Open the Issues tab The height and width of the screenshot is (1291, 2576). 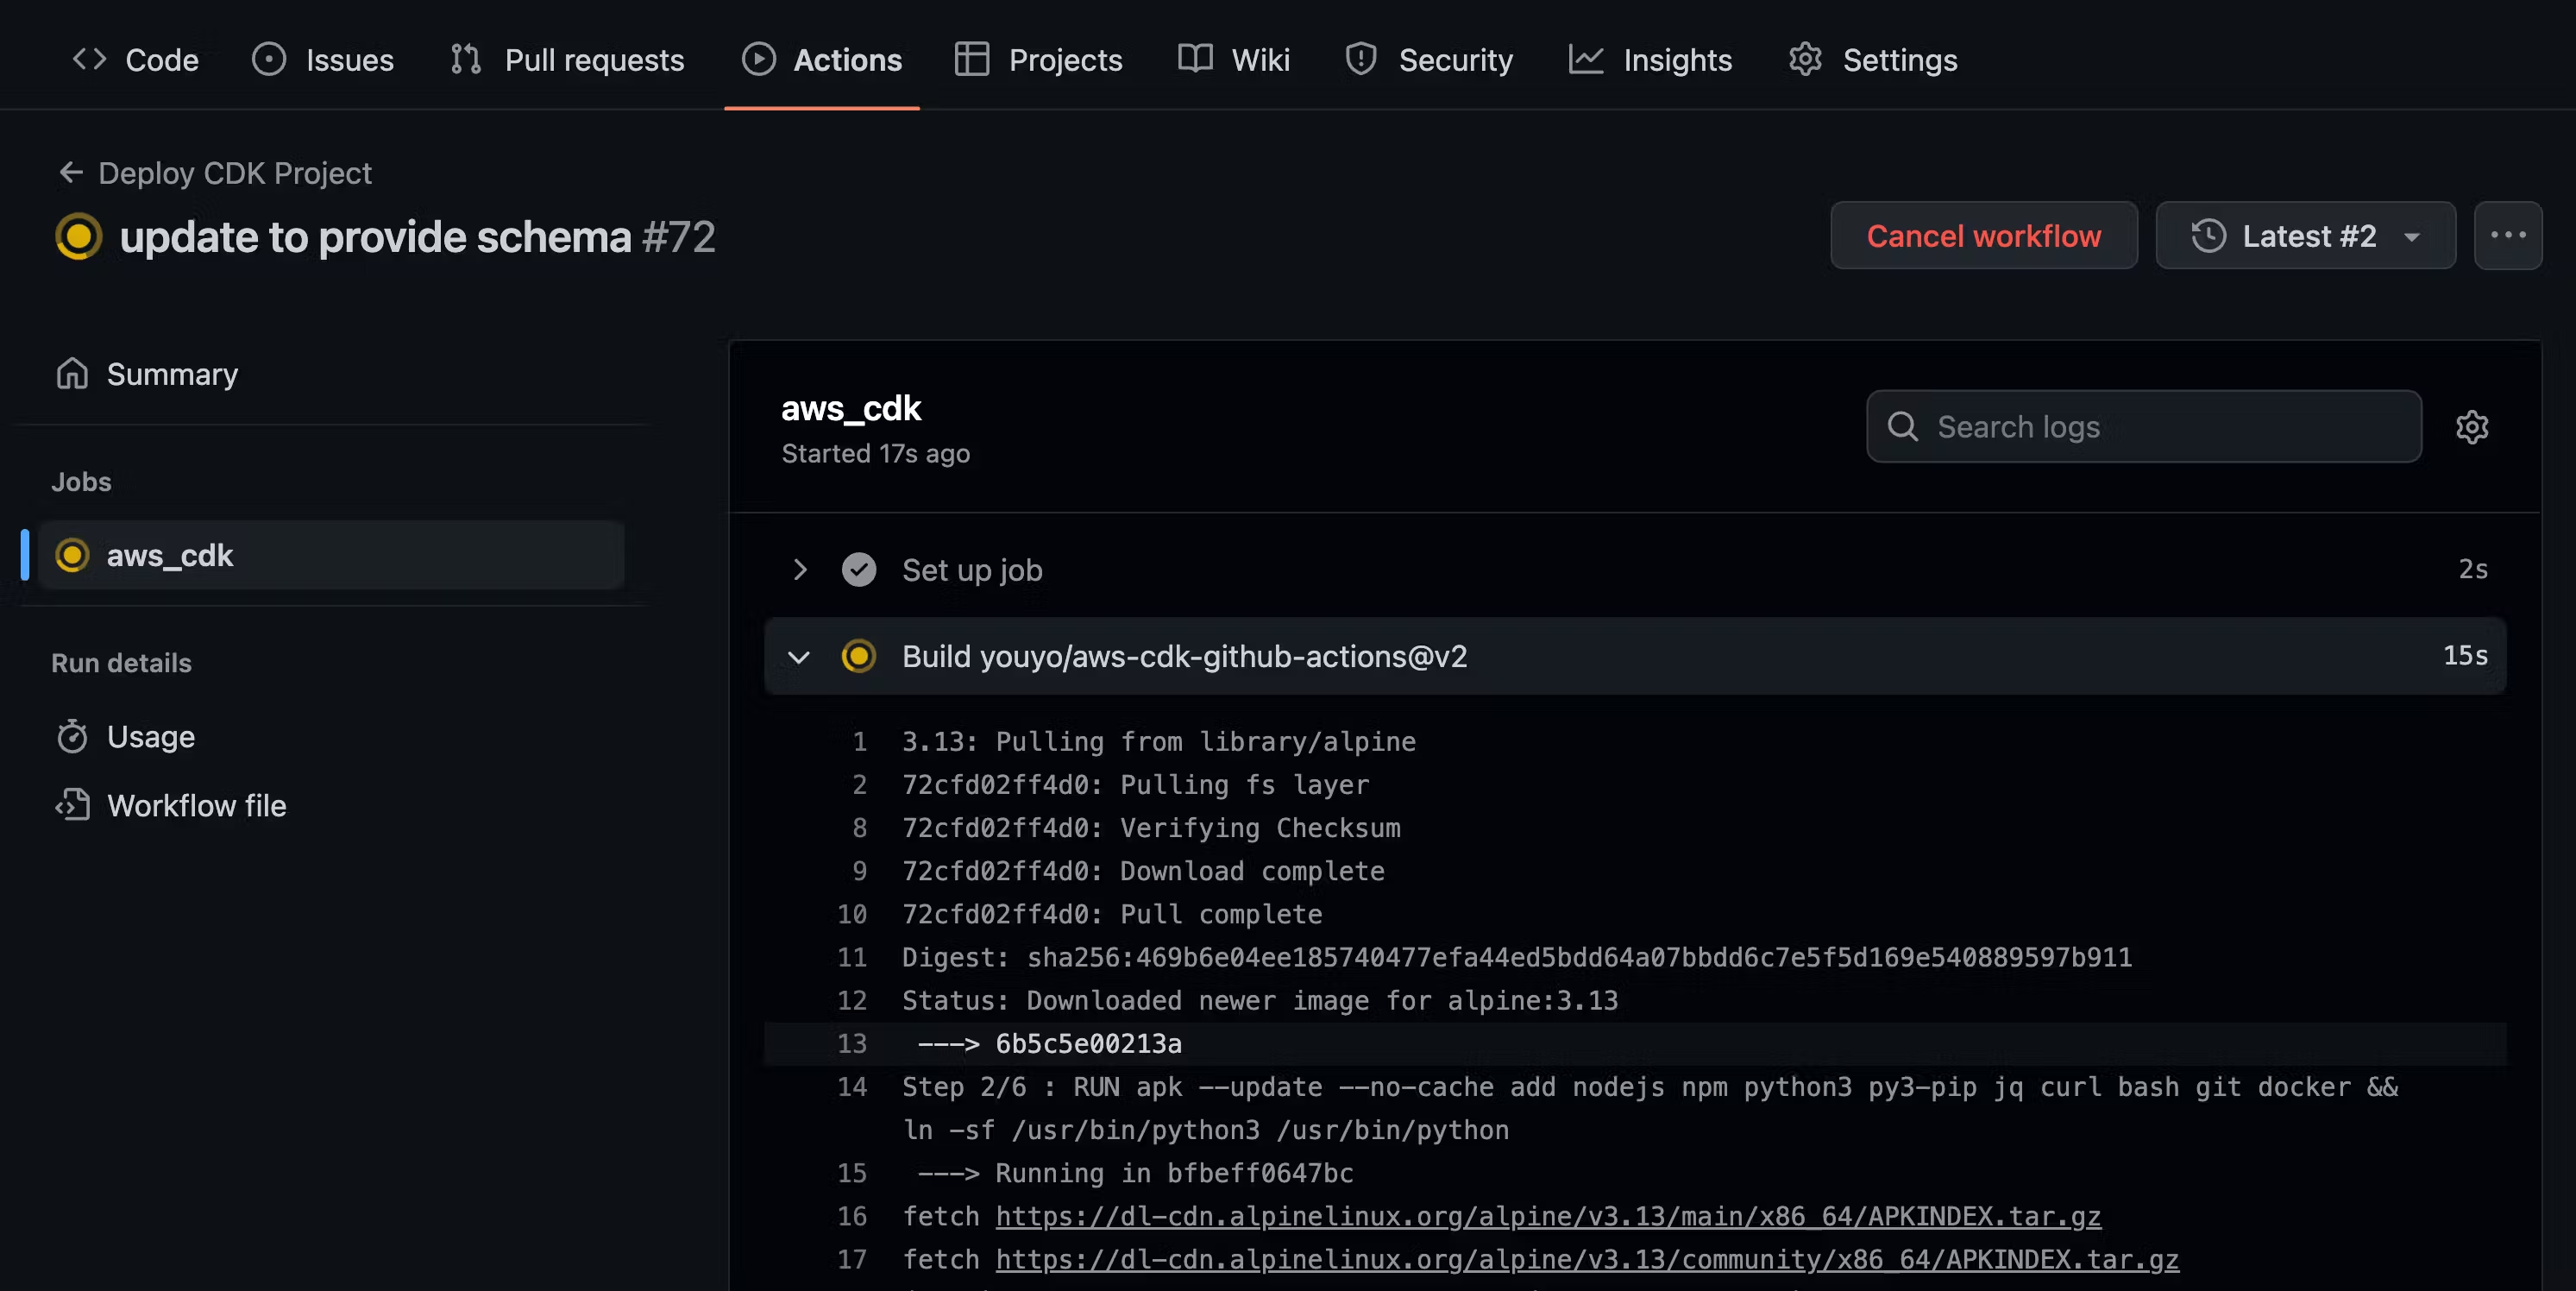[323, 60]
